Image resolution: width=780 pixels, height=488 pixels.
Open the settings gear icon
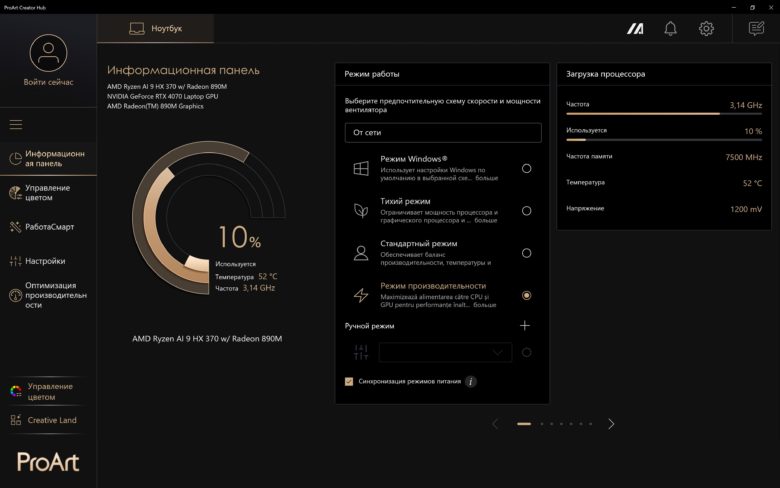pyautogui.click(x=706, y=29)
